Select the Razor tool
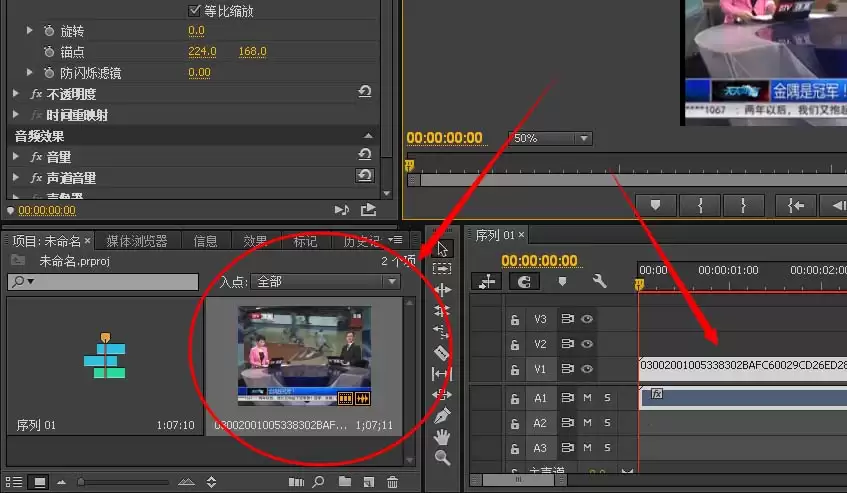Viewport: 847px width, 493px height. pos(442,353)
